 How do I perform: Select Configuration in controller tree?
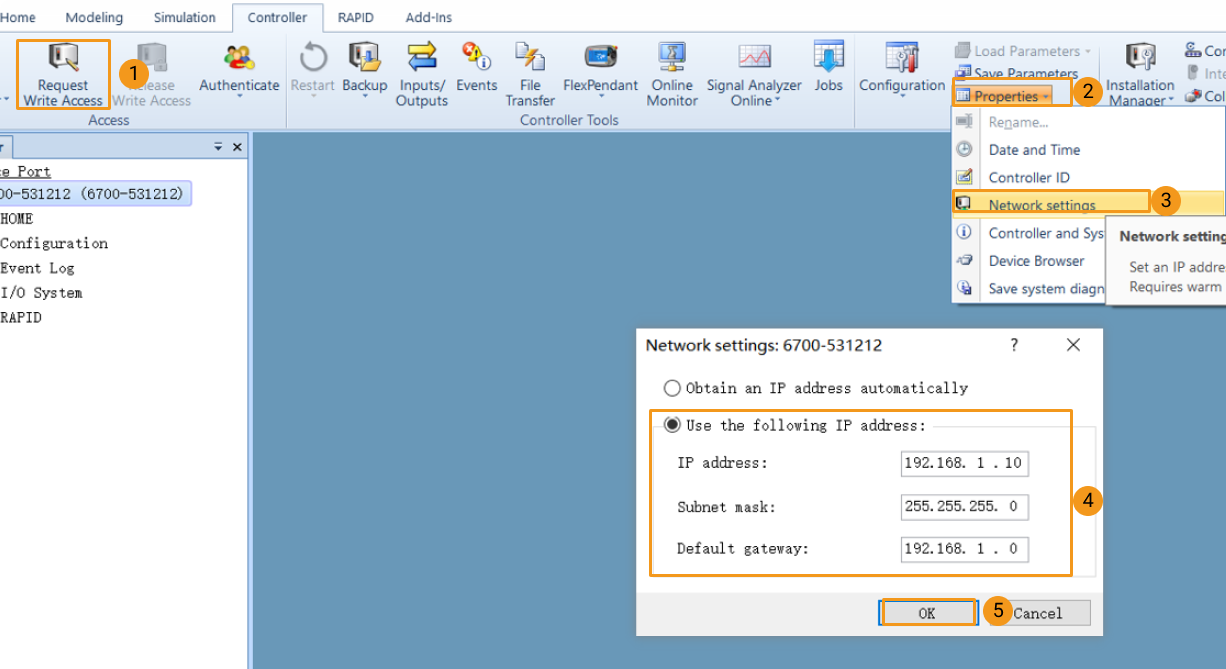click(x=54, y=243)
